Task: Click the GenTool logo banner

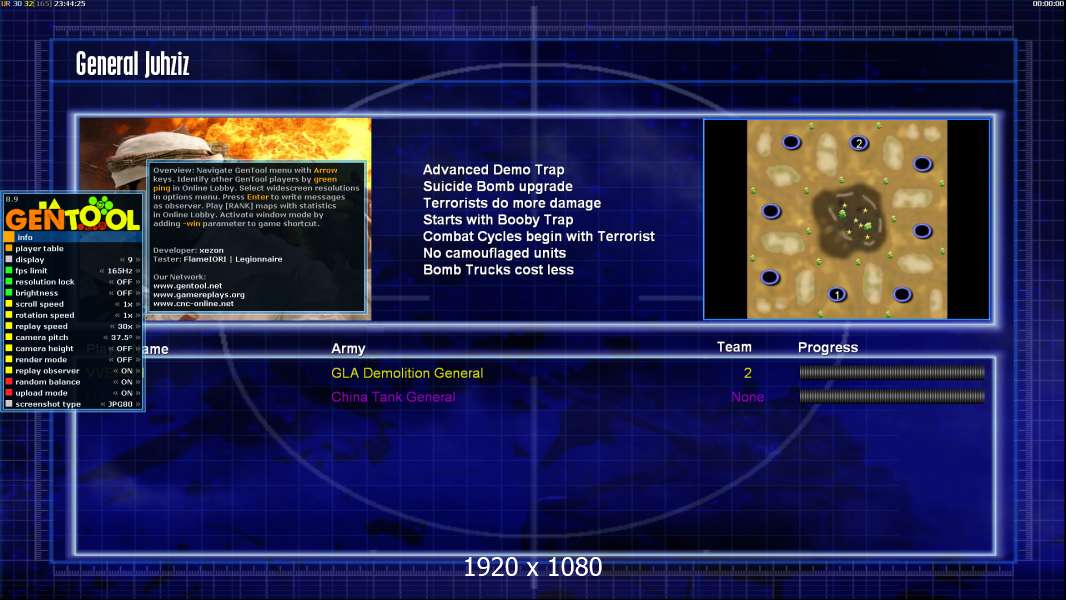Action: coord(73,213)
